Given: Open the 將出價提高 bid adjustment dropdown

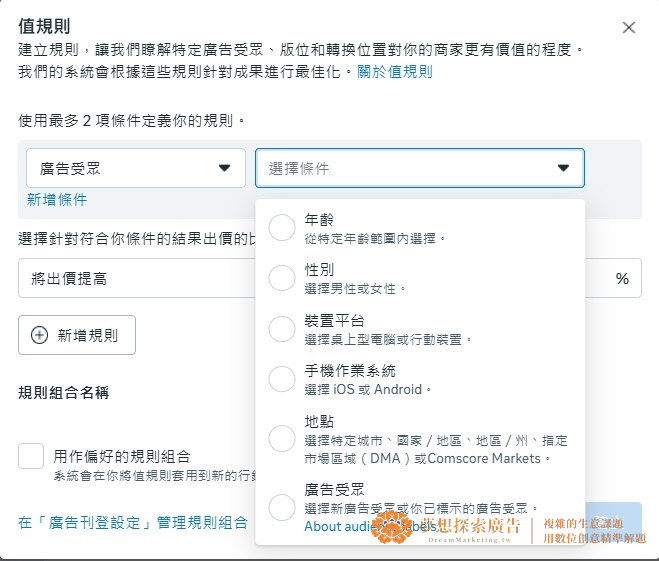Looking at the screenshot, I should point(137,278).
